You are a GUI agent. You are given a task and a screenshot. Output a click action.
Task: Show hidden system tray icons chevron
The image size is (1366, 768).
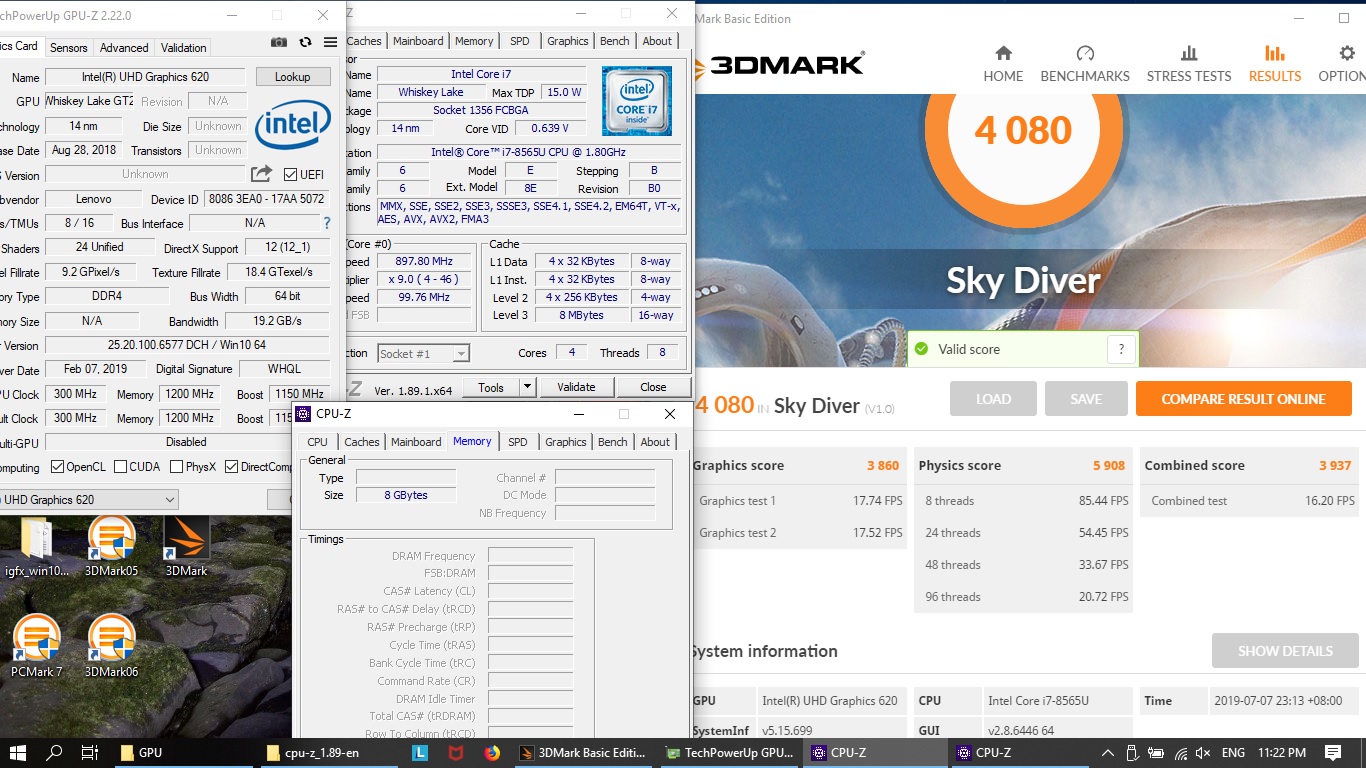[x=1108, y=753]
